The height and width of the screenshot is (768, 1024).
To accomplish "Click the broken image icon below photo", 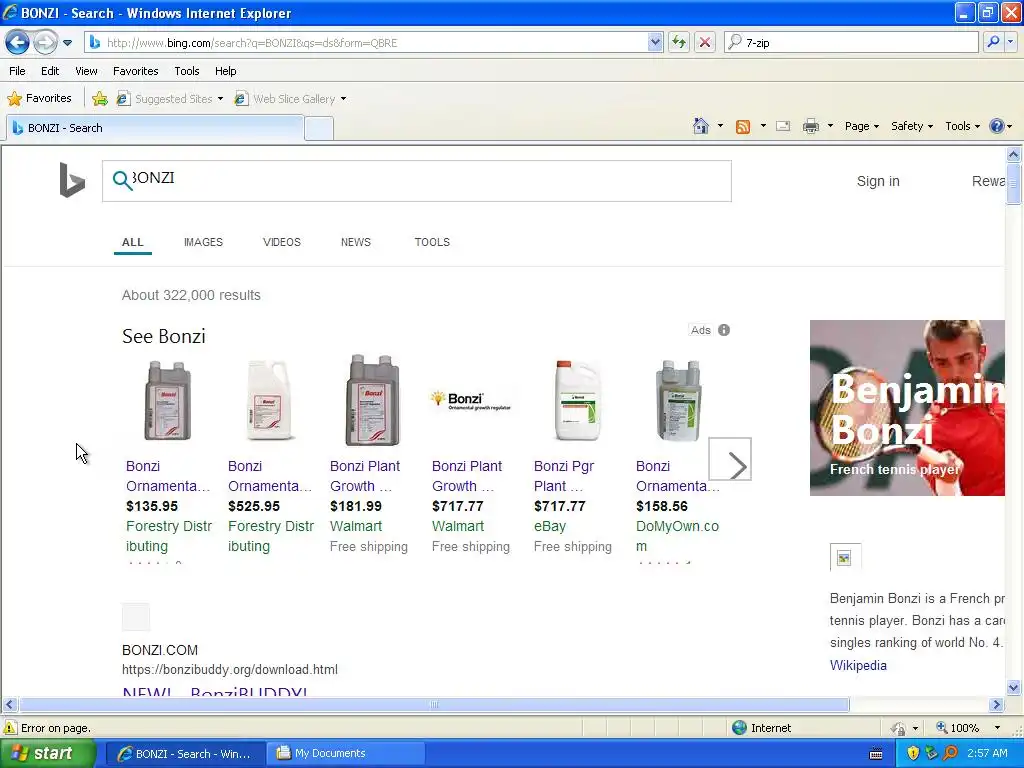I will (845, 557).
